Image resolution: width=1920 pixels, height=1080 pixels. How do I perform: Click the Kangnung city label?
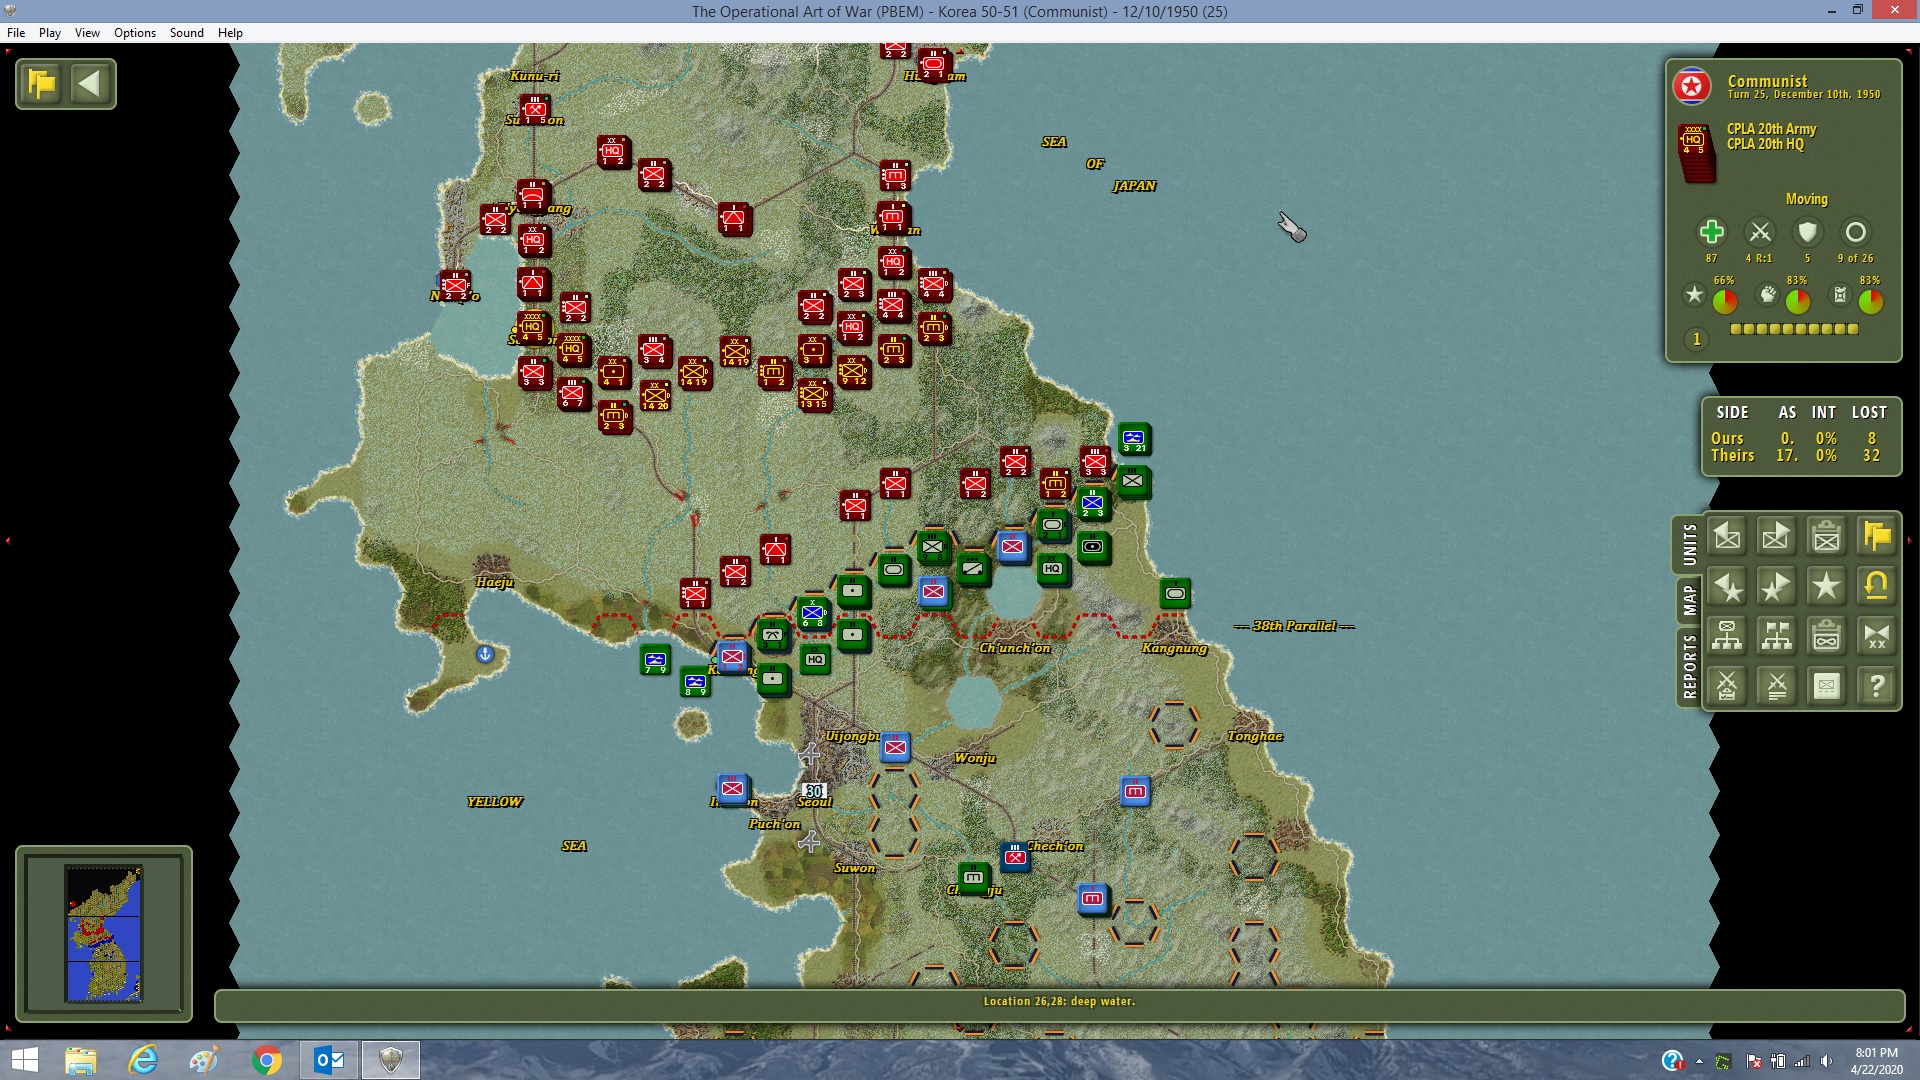tap(1175, 648)
